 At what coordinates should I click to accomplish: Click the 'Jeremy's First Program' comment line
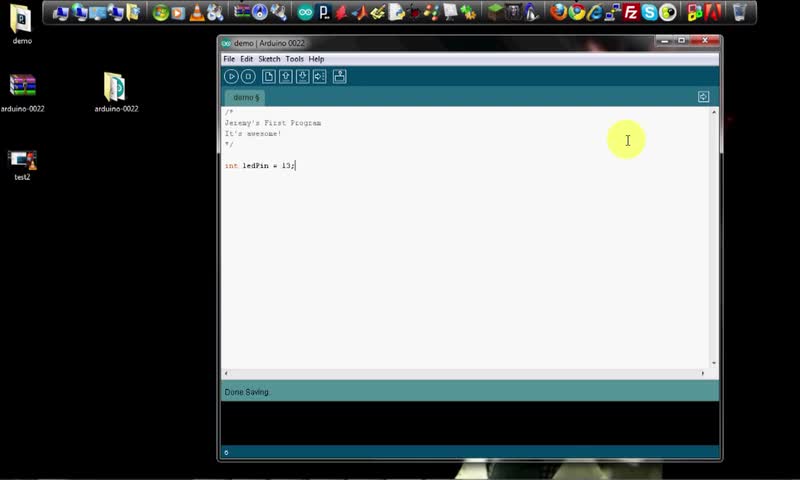[273, 123]
